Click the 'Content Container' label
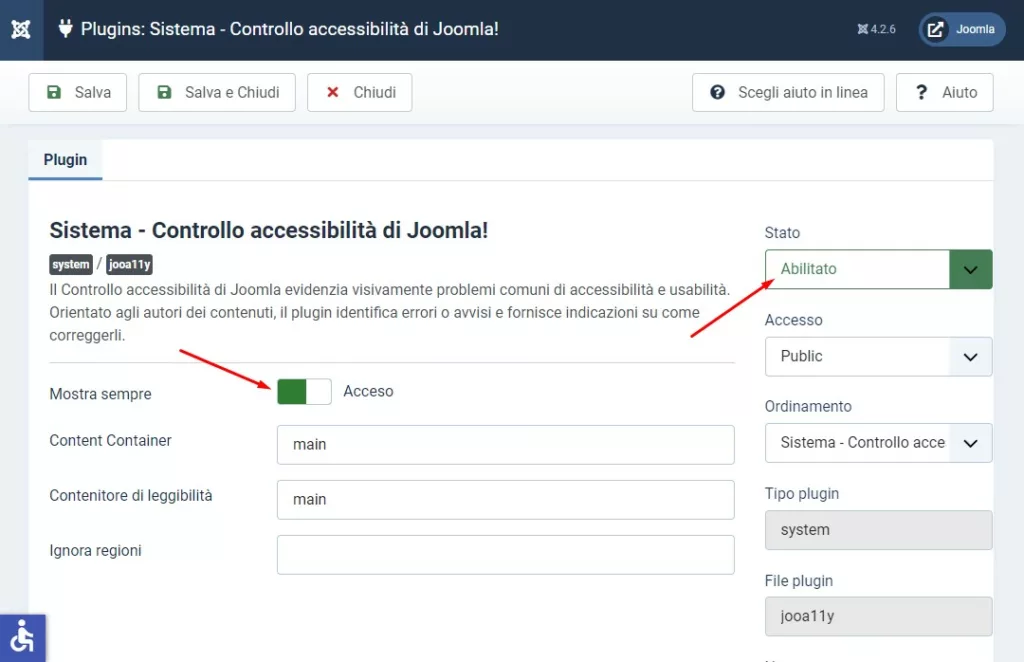The image size is (1024, 662). pos(110,441)
